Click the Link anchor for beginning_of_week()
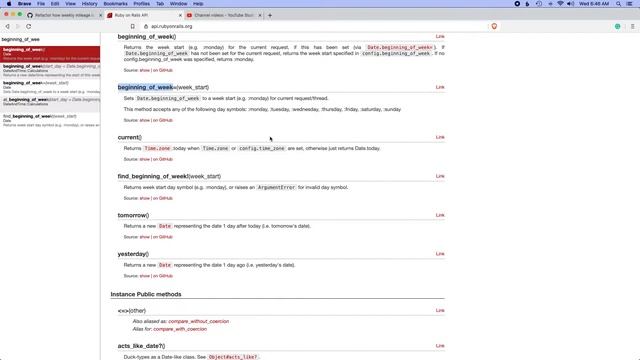The image size is (640, 360). tap(440, 36)
